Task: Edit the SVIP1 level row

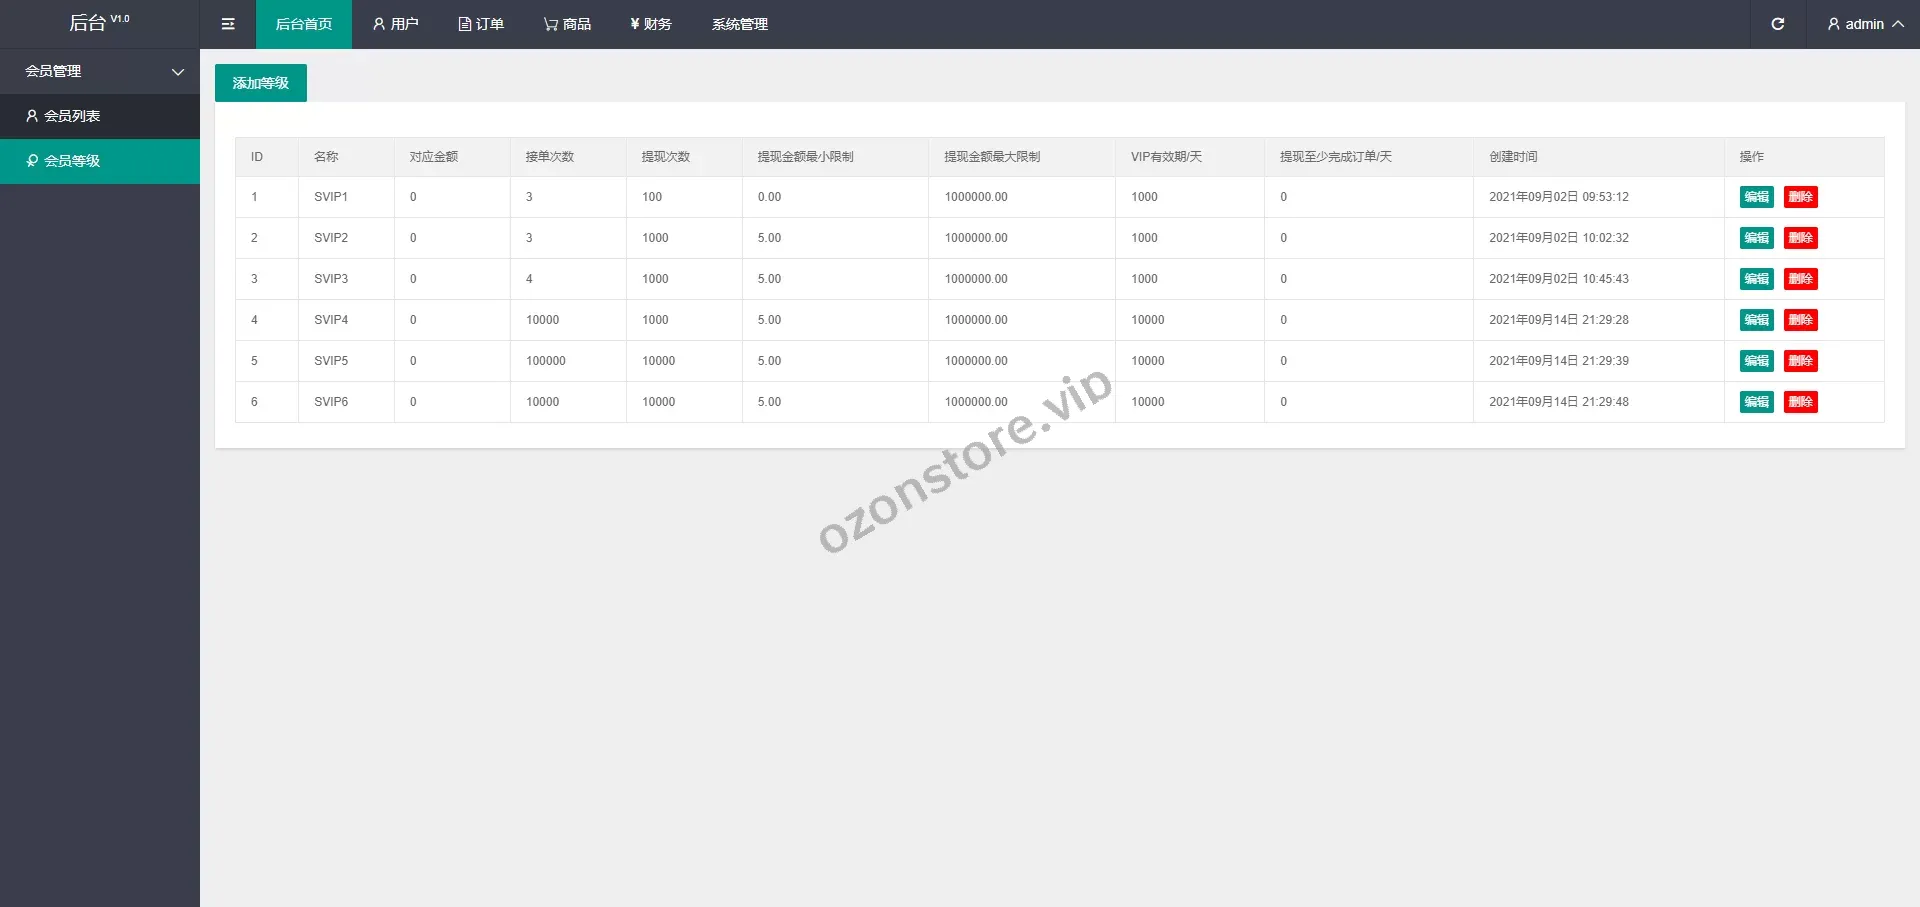Action: click(x=1756, y=197)
